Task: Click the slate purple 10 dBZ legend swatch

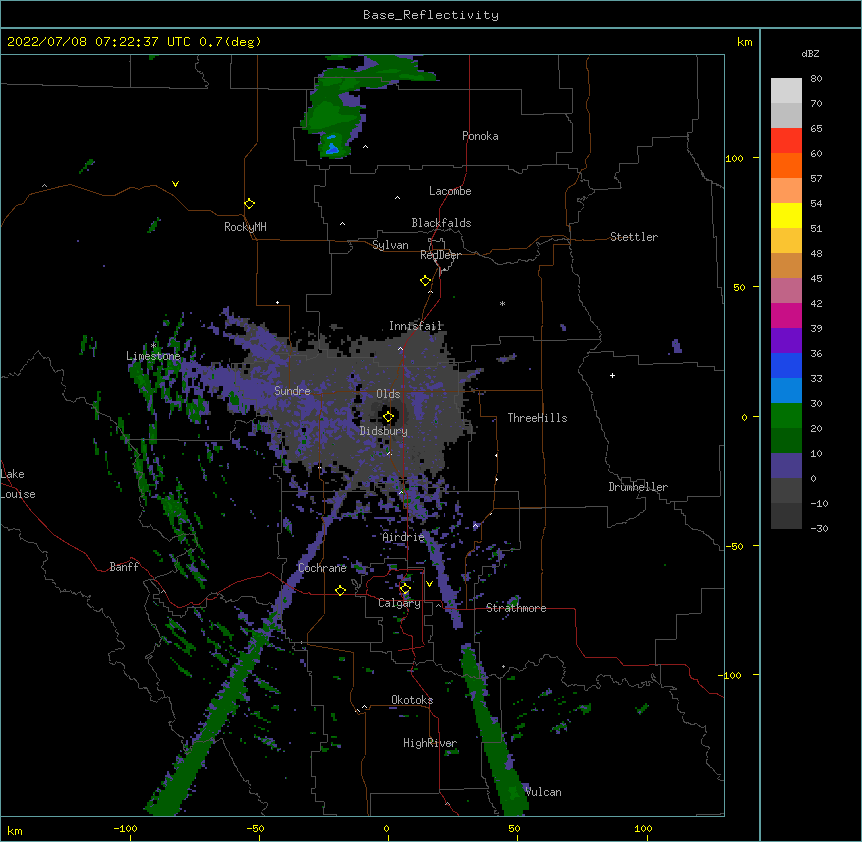Action: (786, 466)
